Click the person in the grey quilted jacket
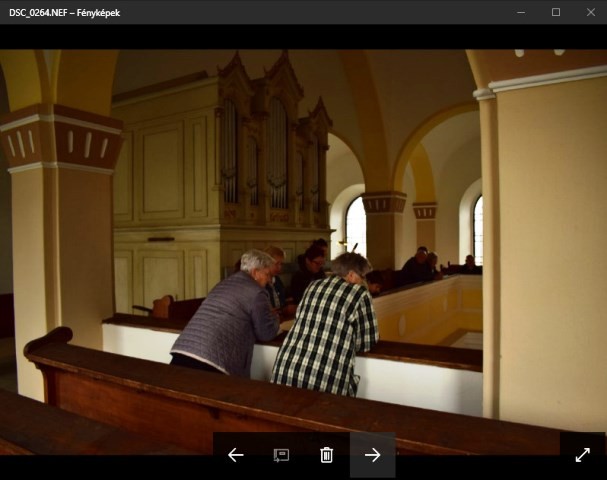Viewport: 607px width, 480px height. pyautogui.click(x=230, y=315)
